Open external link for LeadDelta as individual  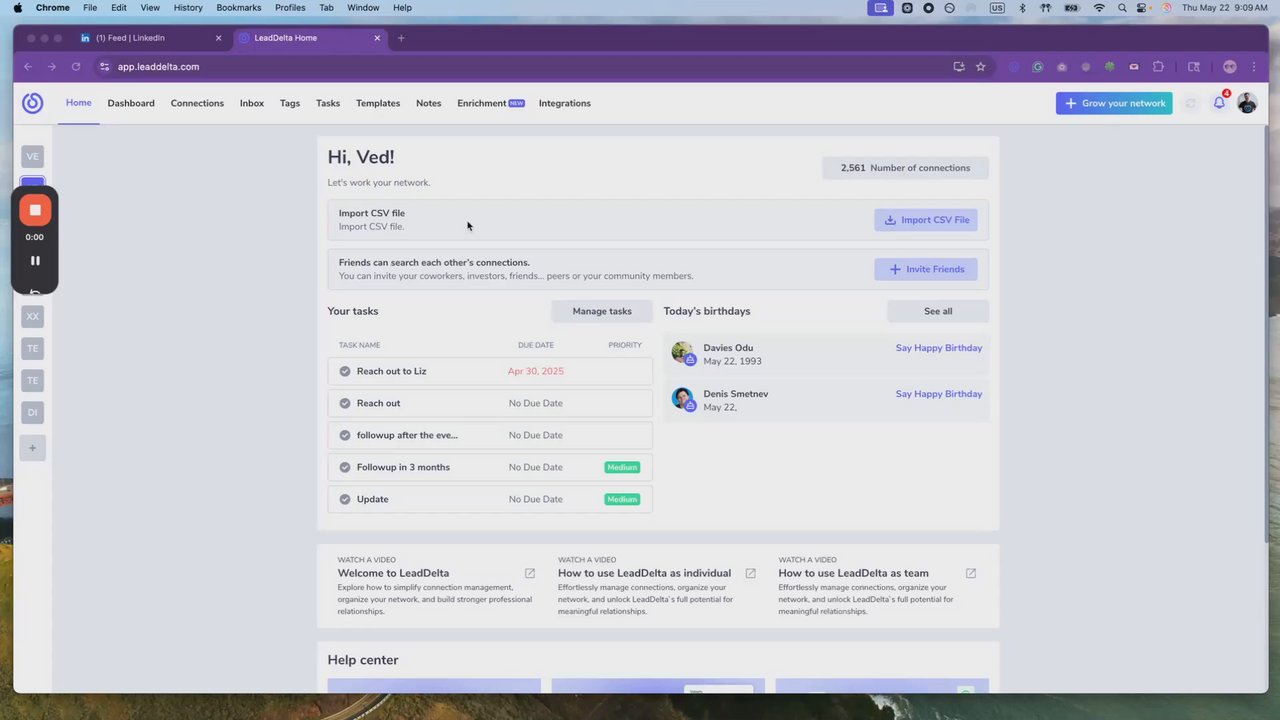(x=750, y=573)
